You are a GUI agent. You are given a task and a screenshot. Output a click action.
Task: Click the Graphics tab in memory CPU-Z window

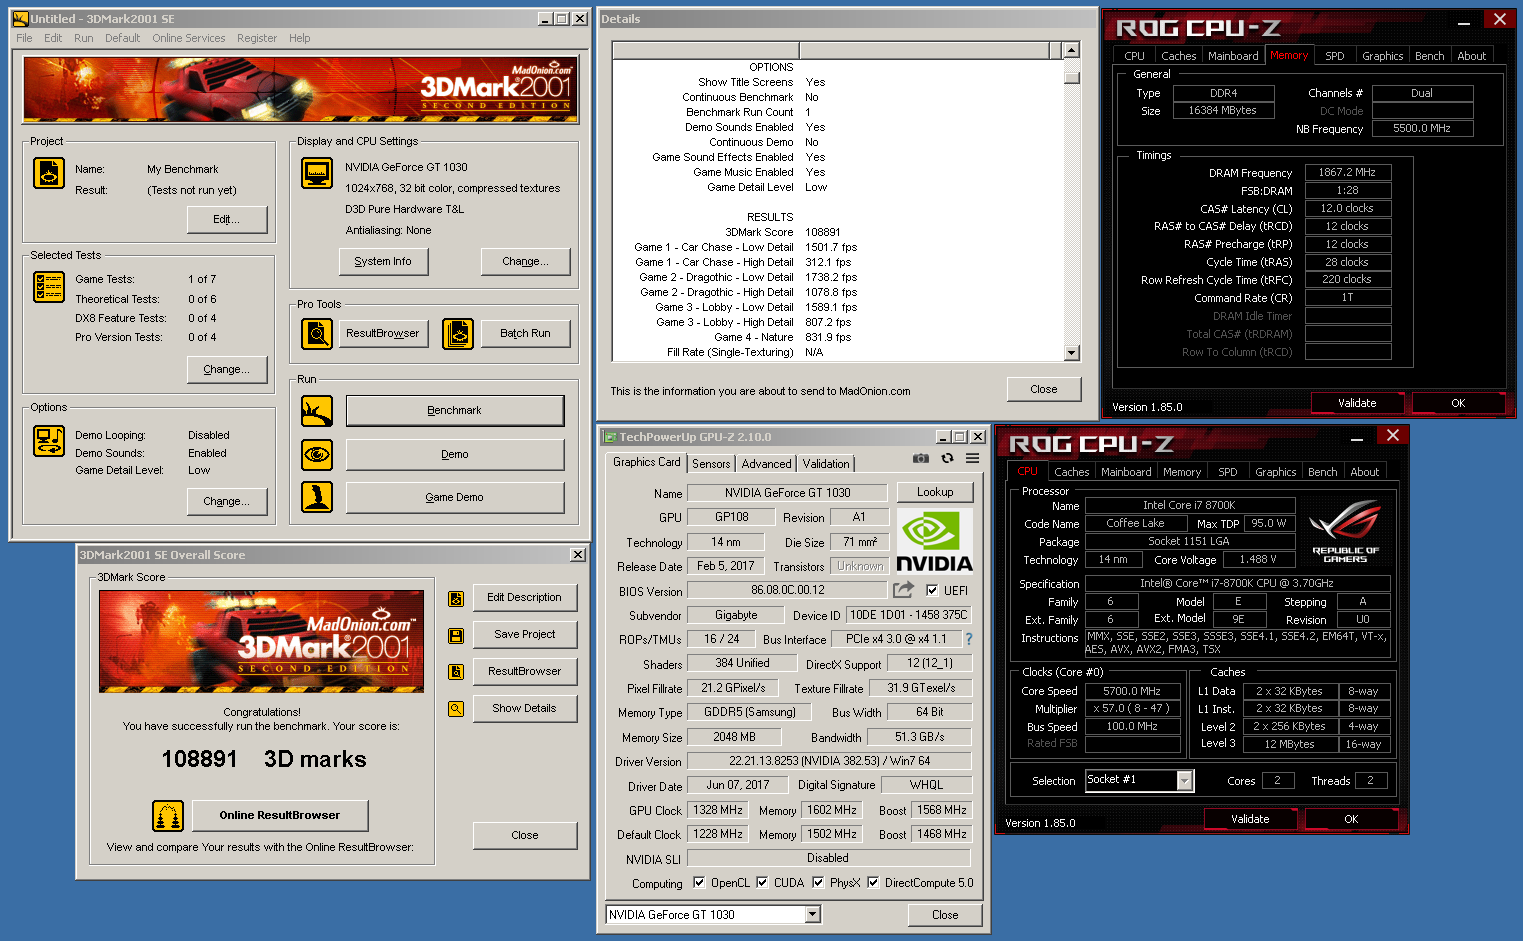pyautogui.click(x=1382, y=56)
